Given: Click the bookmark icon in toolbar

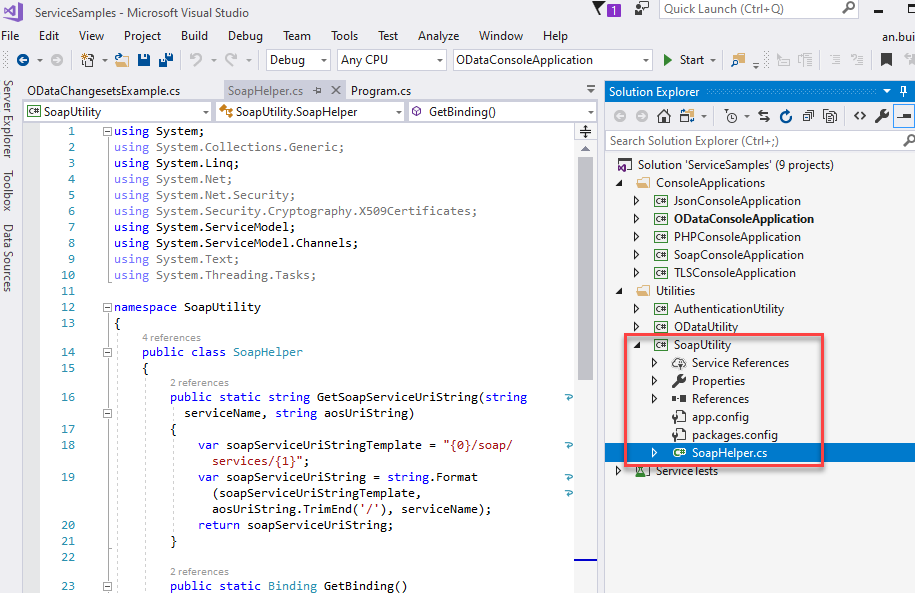Looking at the screenshot, I should (x=886, y=60).
